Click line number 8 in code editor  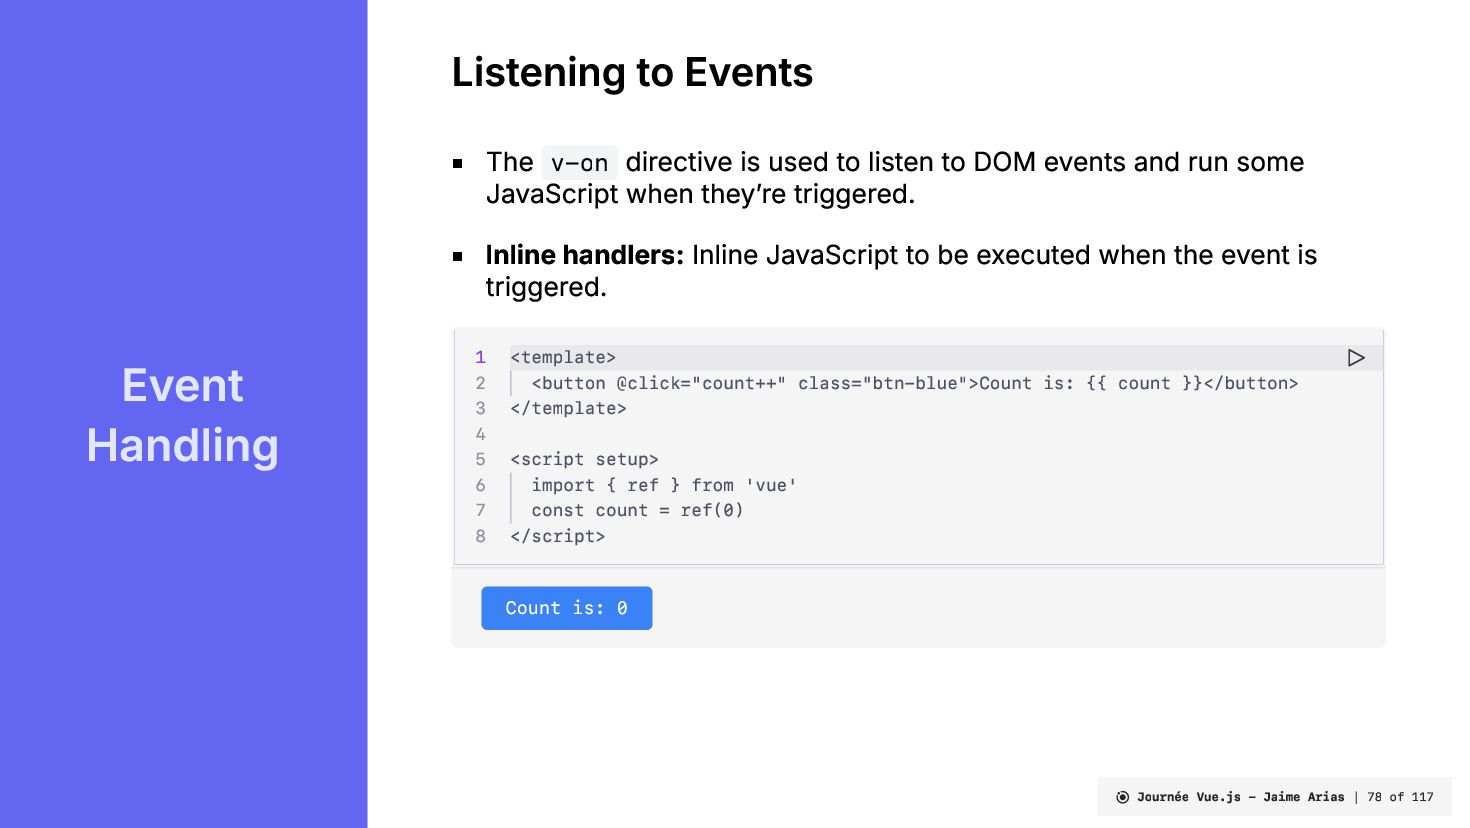(480, 536)
